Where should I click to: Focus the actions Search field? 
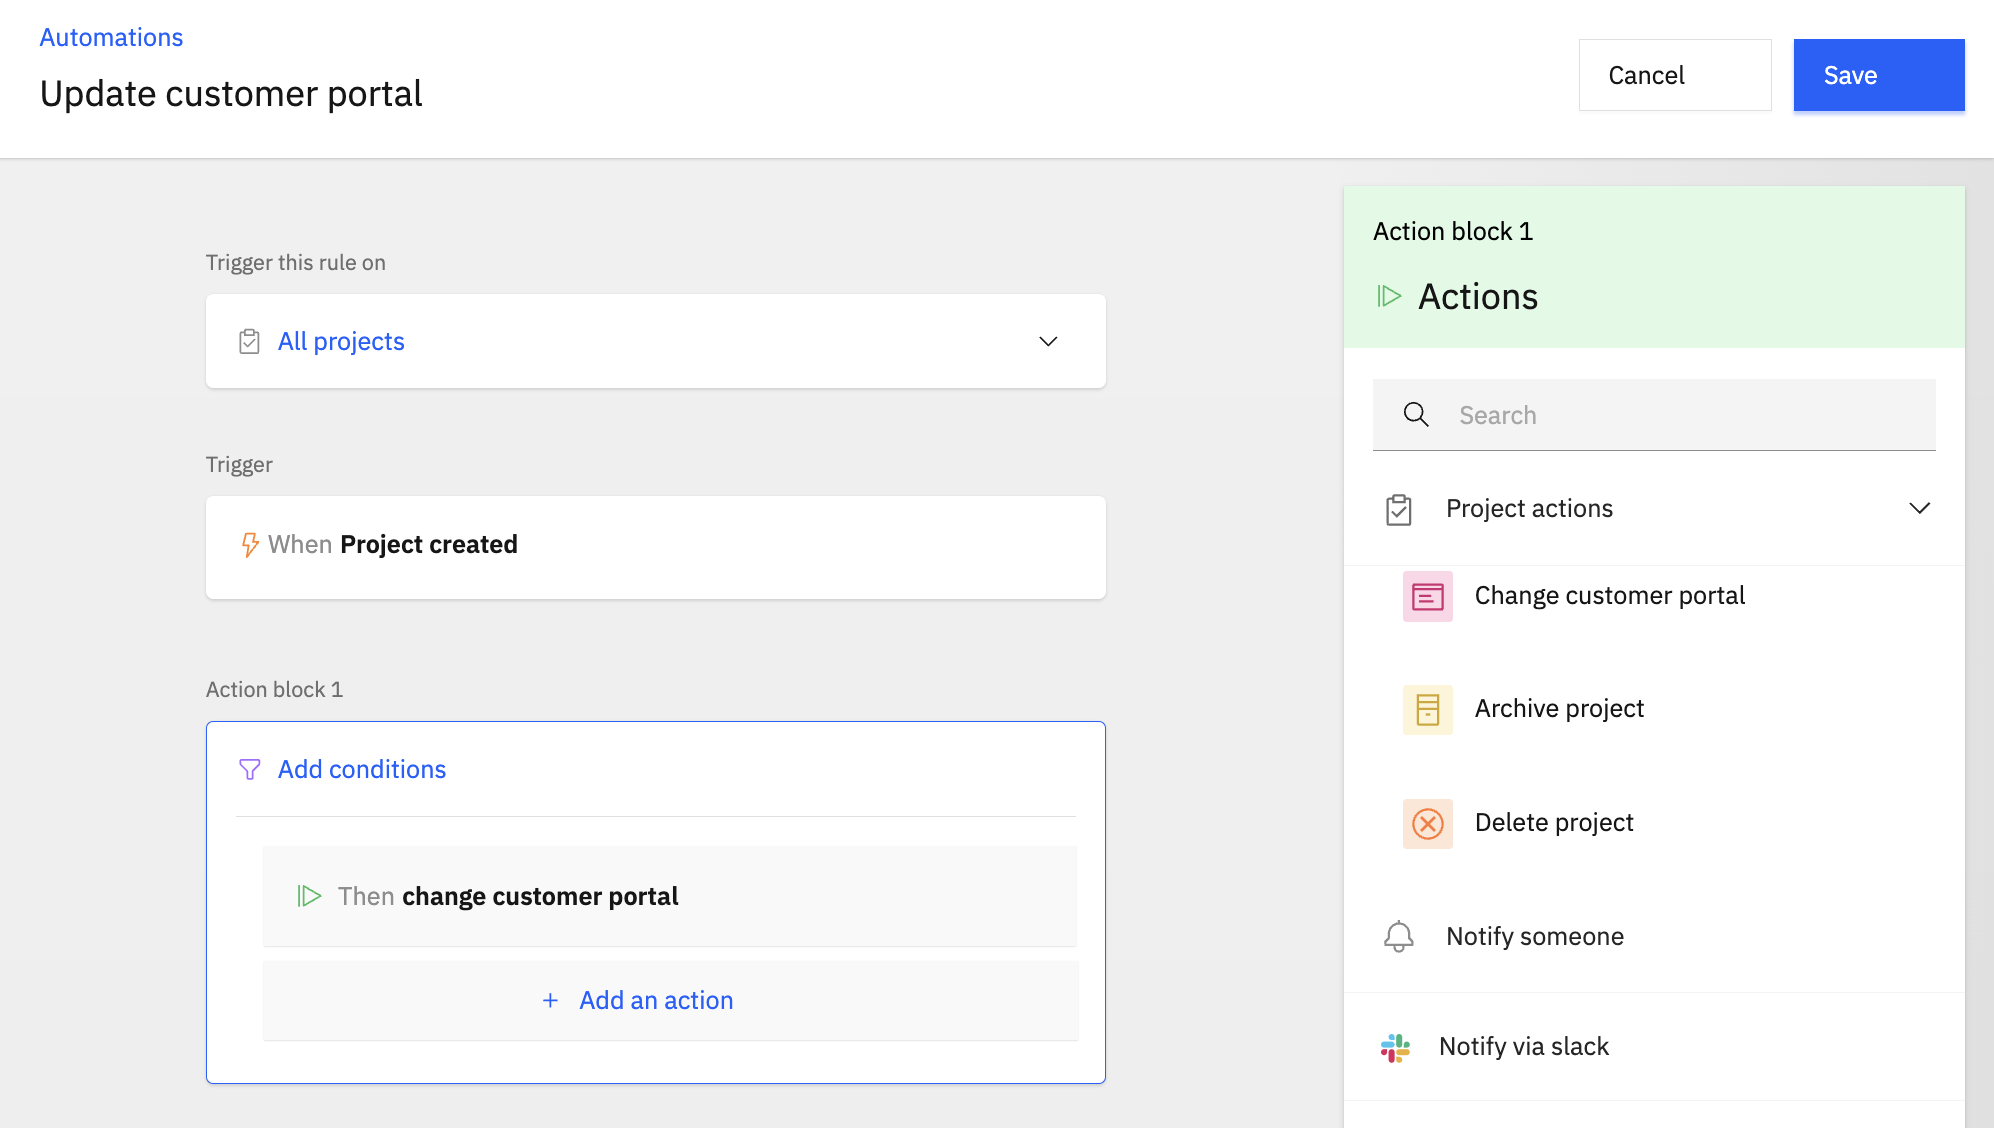point(1680,415)
